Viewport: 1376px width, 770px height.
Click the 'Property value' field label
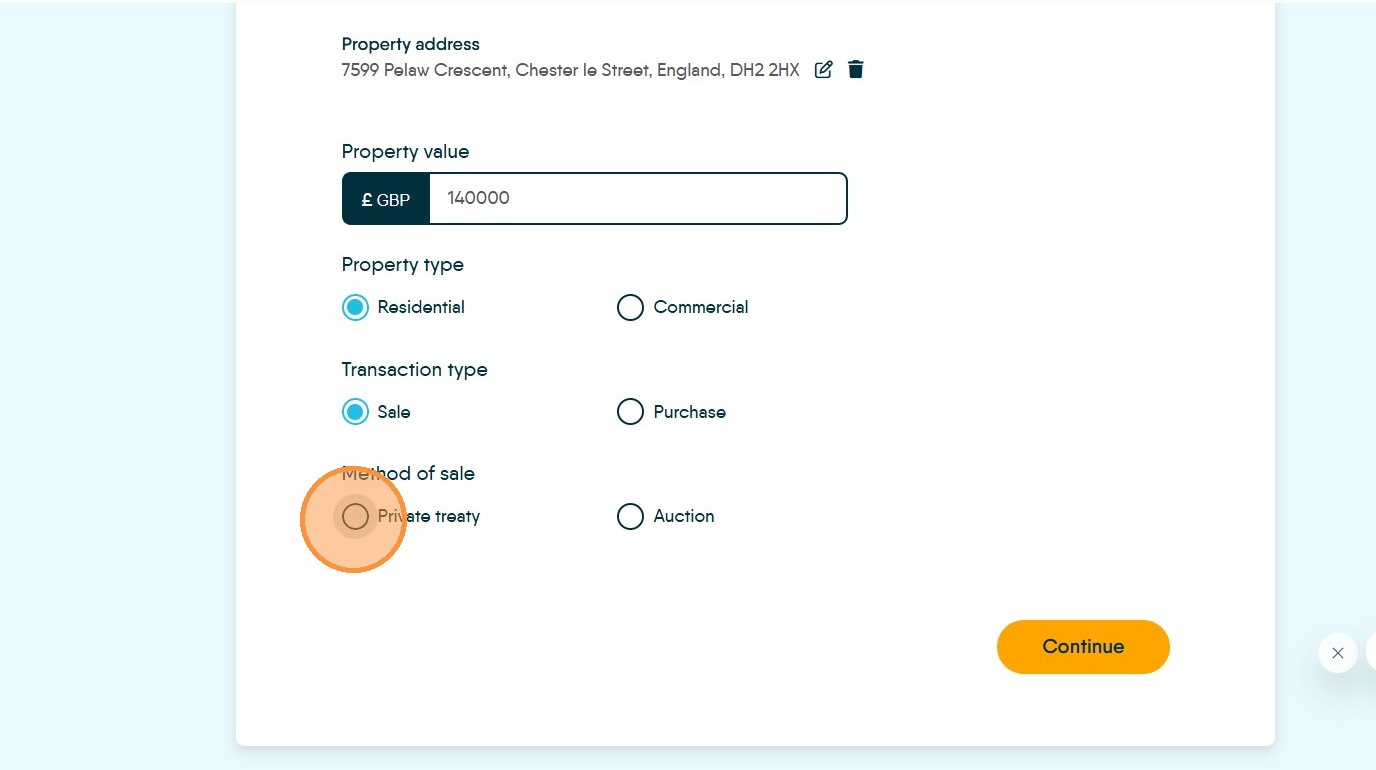click(405, 152)
